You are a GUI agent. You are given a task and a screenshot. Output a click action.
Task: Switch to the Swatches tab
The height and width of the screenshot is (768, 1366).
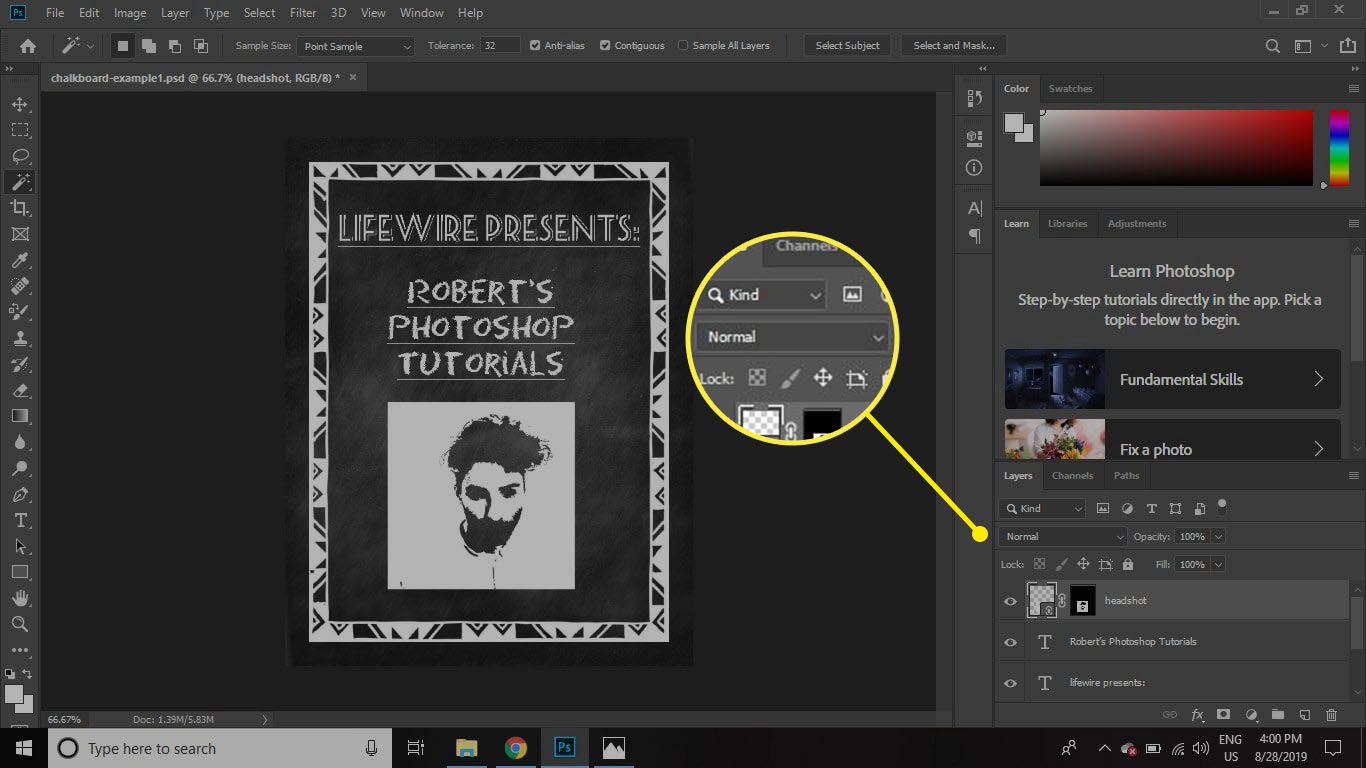coord(1070,88)
